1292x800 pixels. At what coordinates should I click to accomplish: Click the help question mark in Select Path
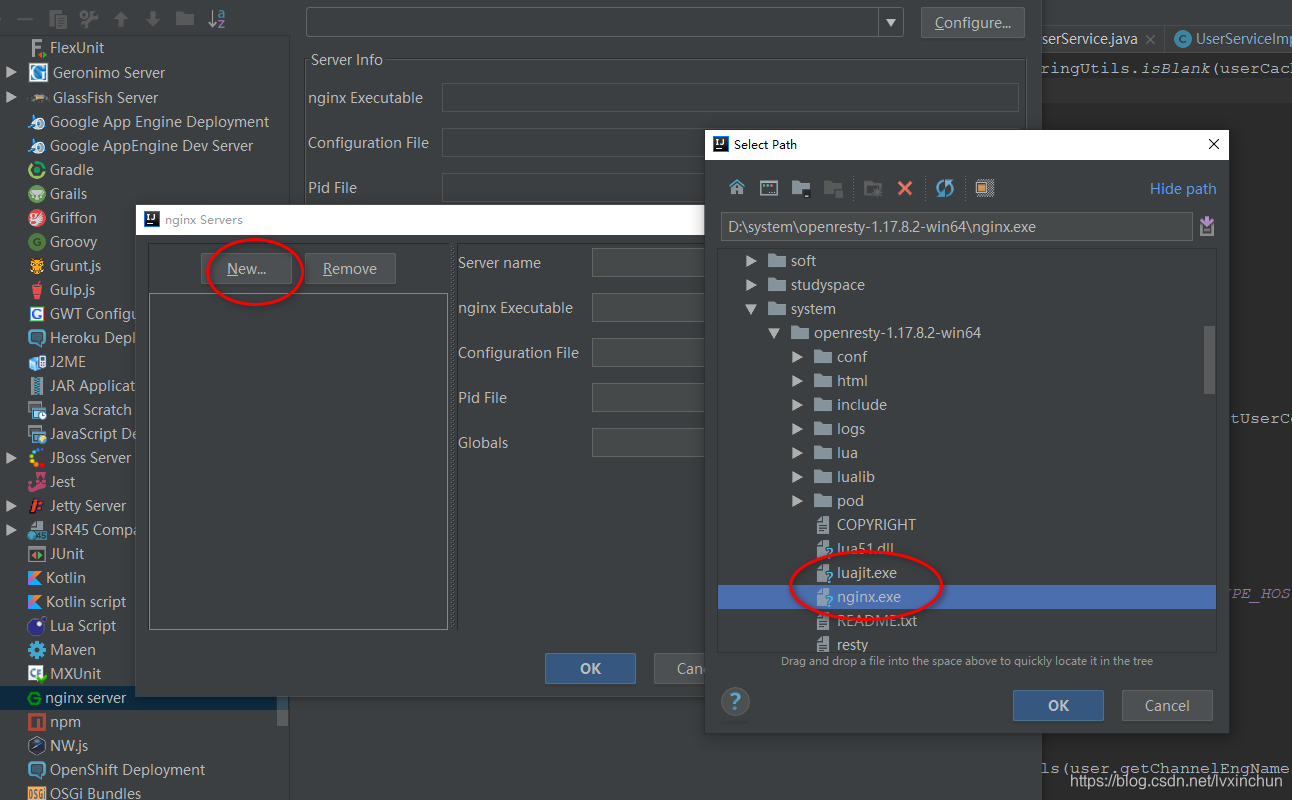pyautogui.click(x=735, y=702)
